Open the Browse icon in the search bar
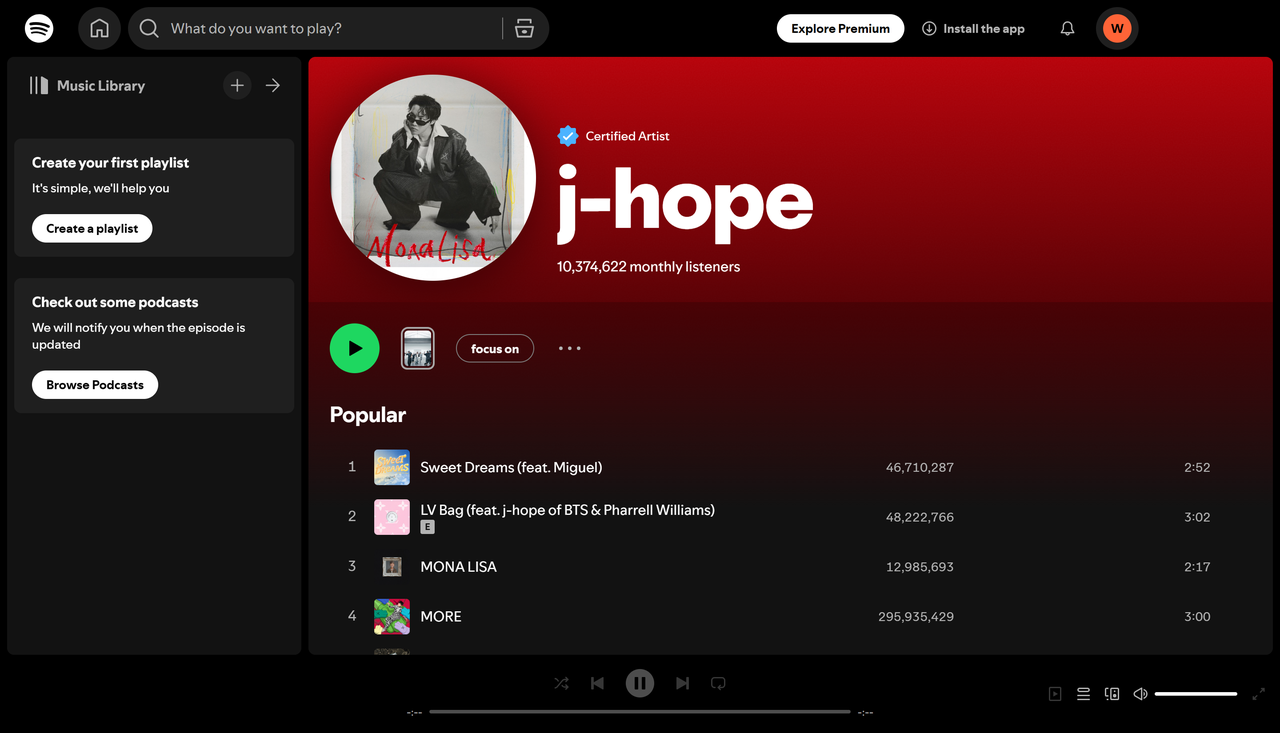The height and width of the screenshot is (733, 1280). coord(524,28)
